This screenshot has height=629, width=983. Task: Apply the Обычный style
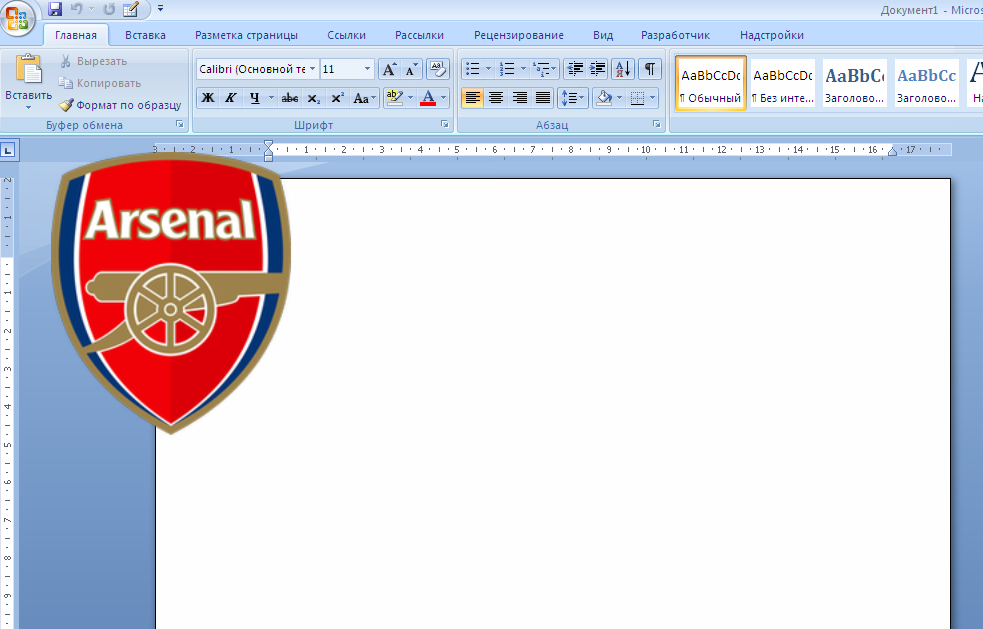click(x=711, y=83)
